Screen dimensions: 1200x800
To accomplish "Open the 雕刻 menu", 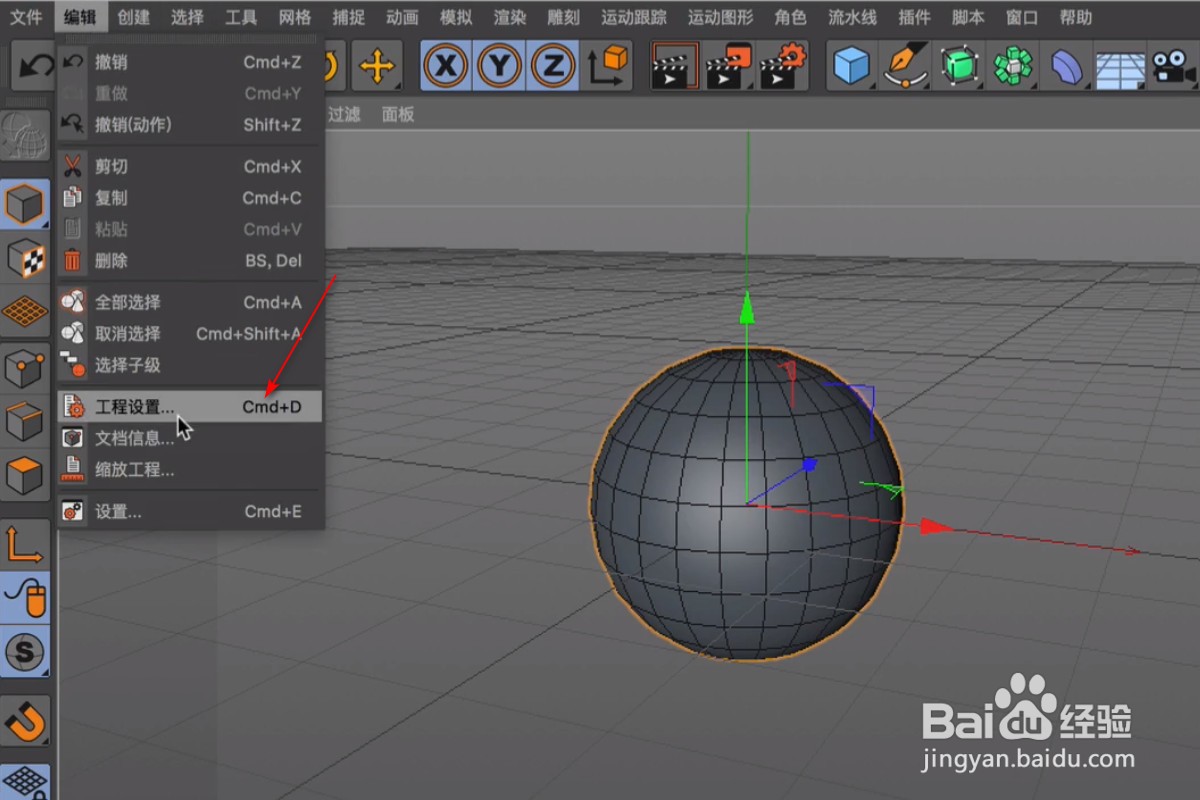I will (x=564, y=17).
